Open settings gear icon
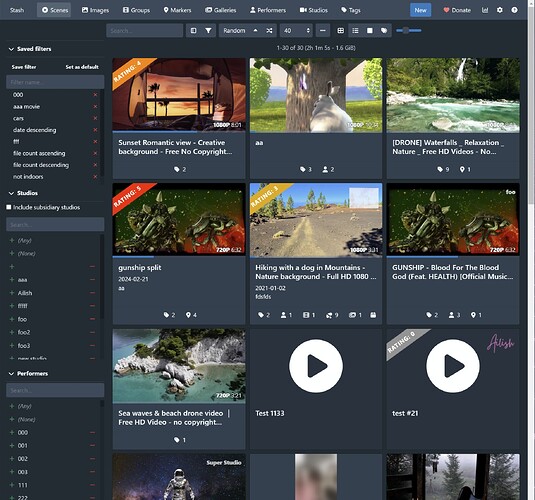The width and height of the screenshot is (535, 500). 500,10
